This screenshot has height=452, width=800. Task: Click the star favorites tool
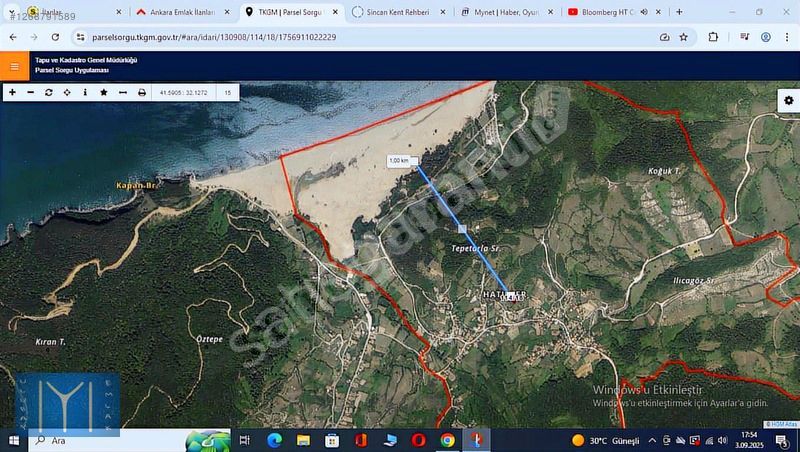click(x=103, y=92)
